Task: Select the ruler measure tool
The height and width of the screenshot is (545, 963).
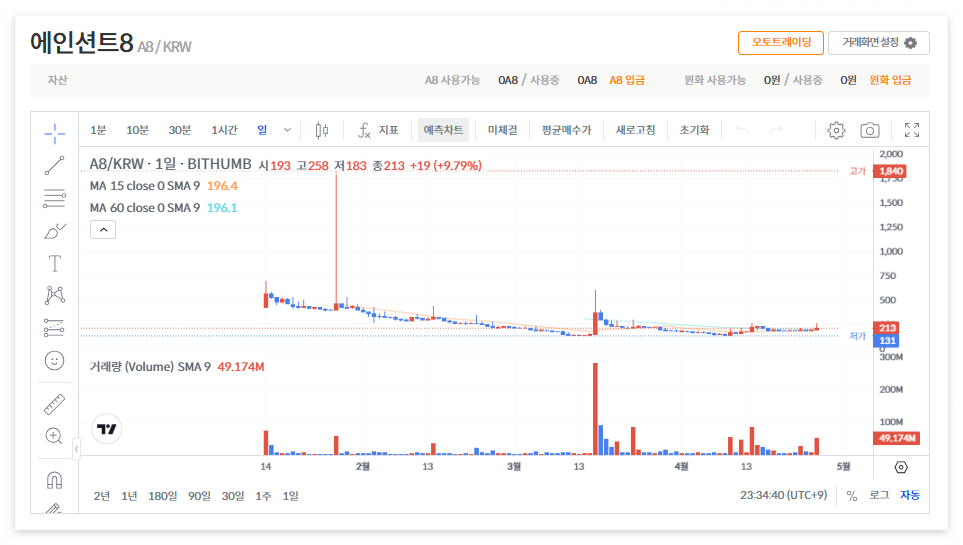Action: (55, 405)
